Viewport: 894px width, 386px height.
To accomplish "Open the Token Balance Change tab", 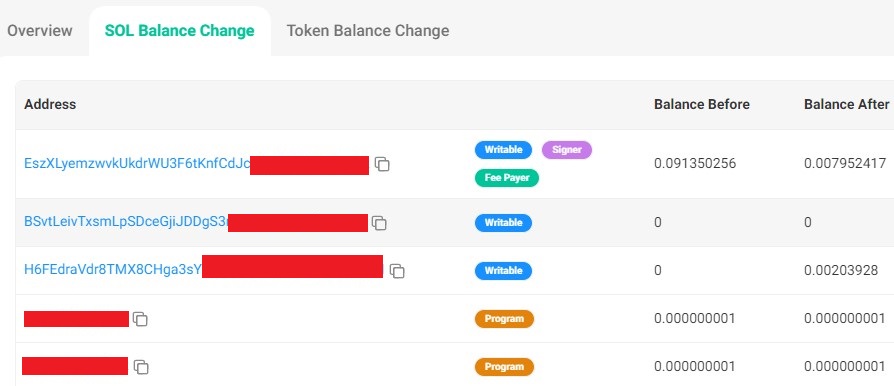I will click(x=368, y=30).
